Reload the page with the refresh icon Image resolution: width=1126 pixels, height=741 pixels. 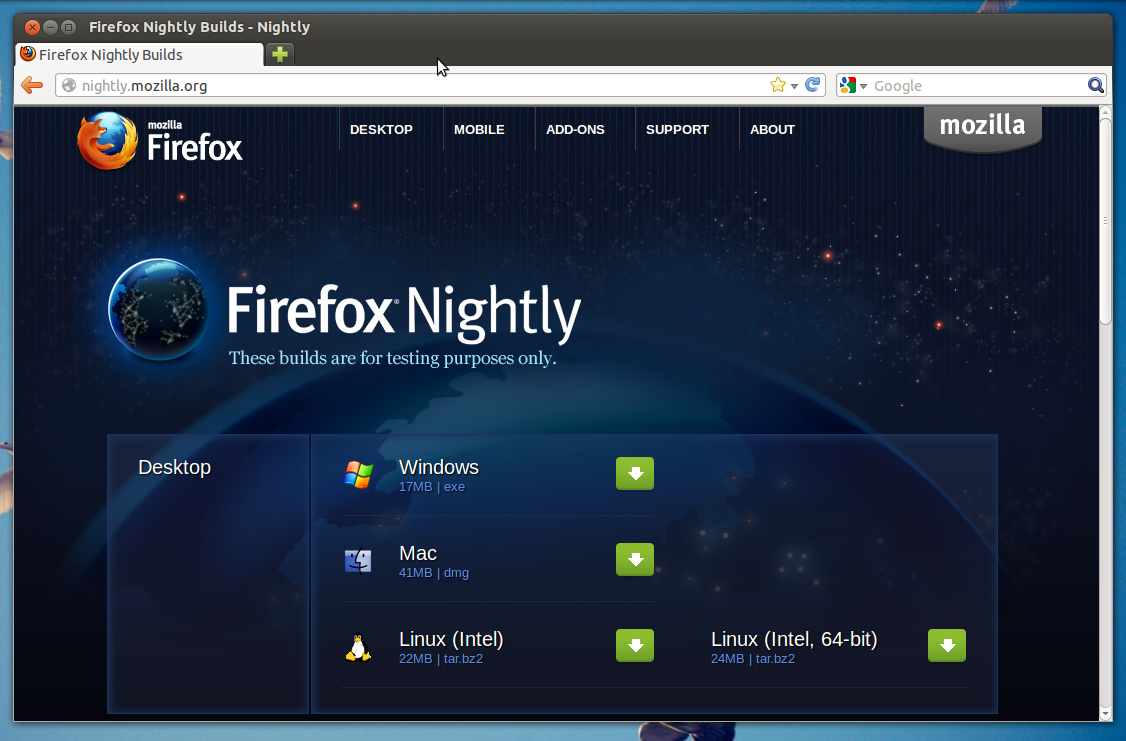tap(812, 85)
